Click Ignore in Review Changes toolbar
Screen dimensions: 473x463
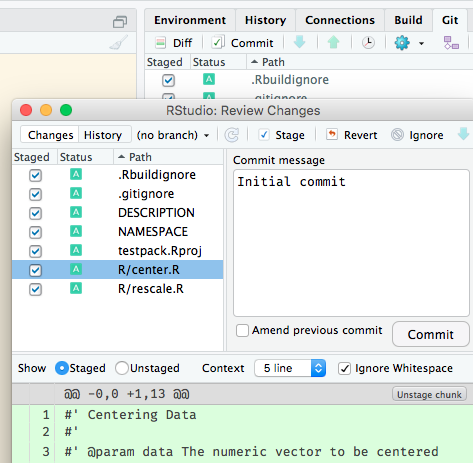click(x=417, y=135)
